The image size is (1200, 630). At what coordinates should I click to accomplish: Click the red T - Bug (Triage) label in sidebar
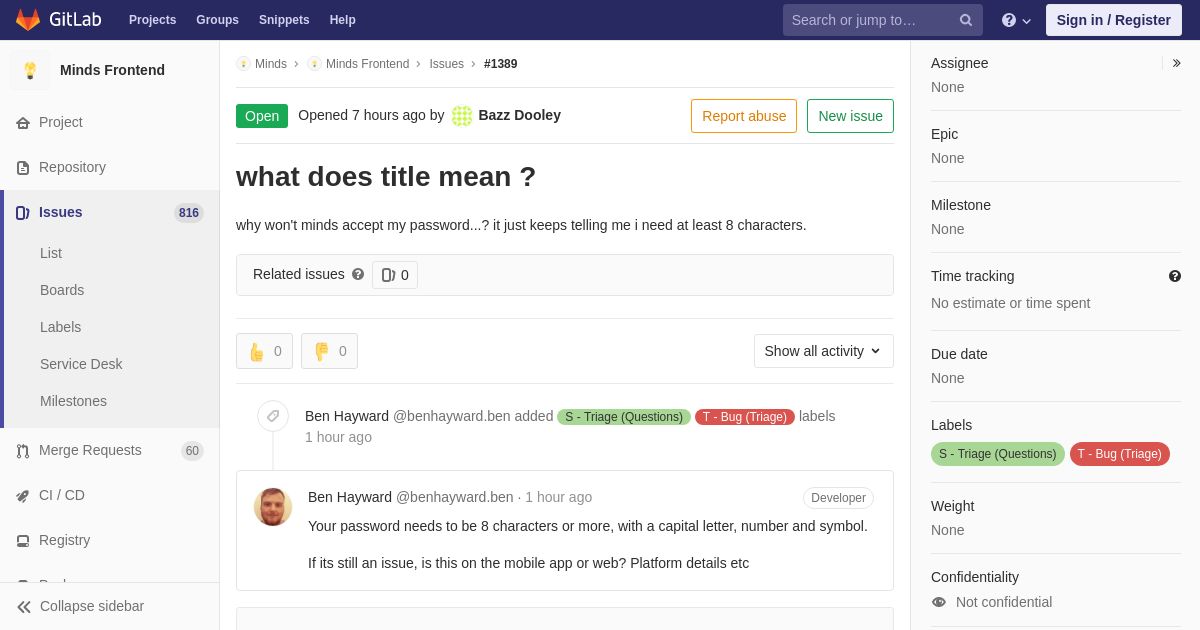point(1120,454)
